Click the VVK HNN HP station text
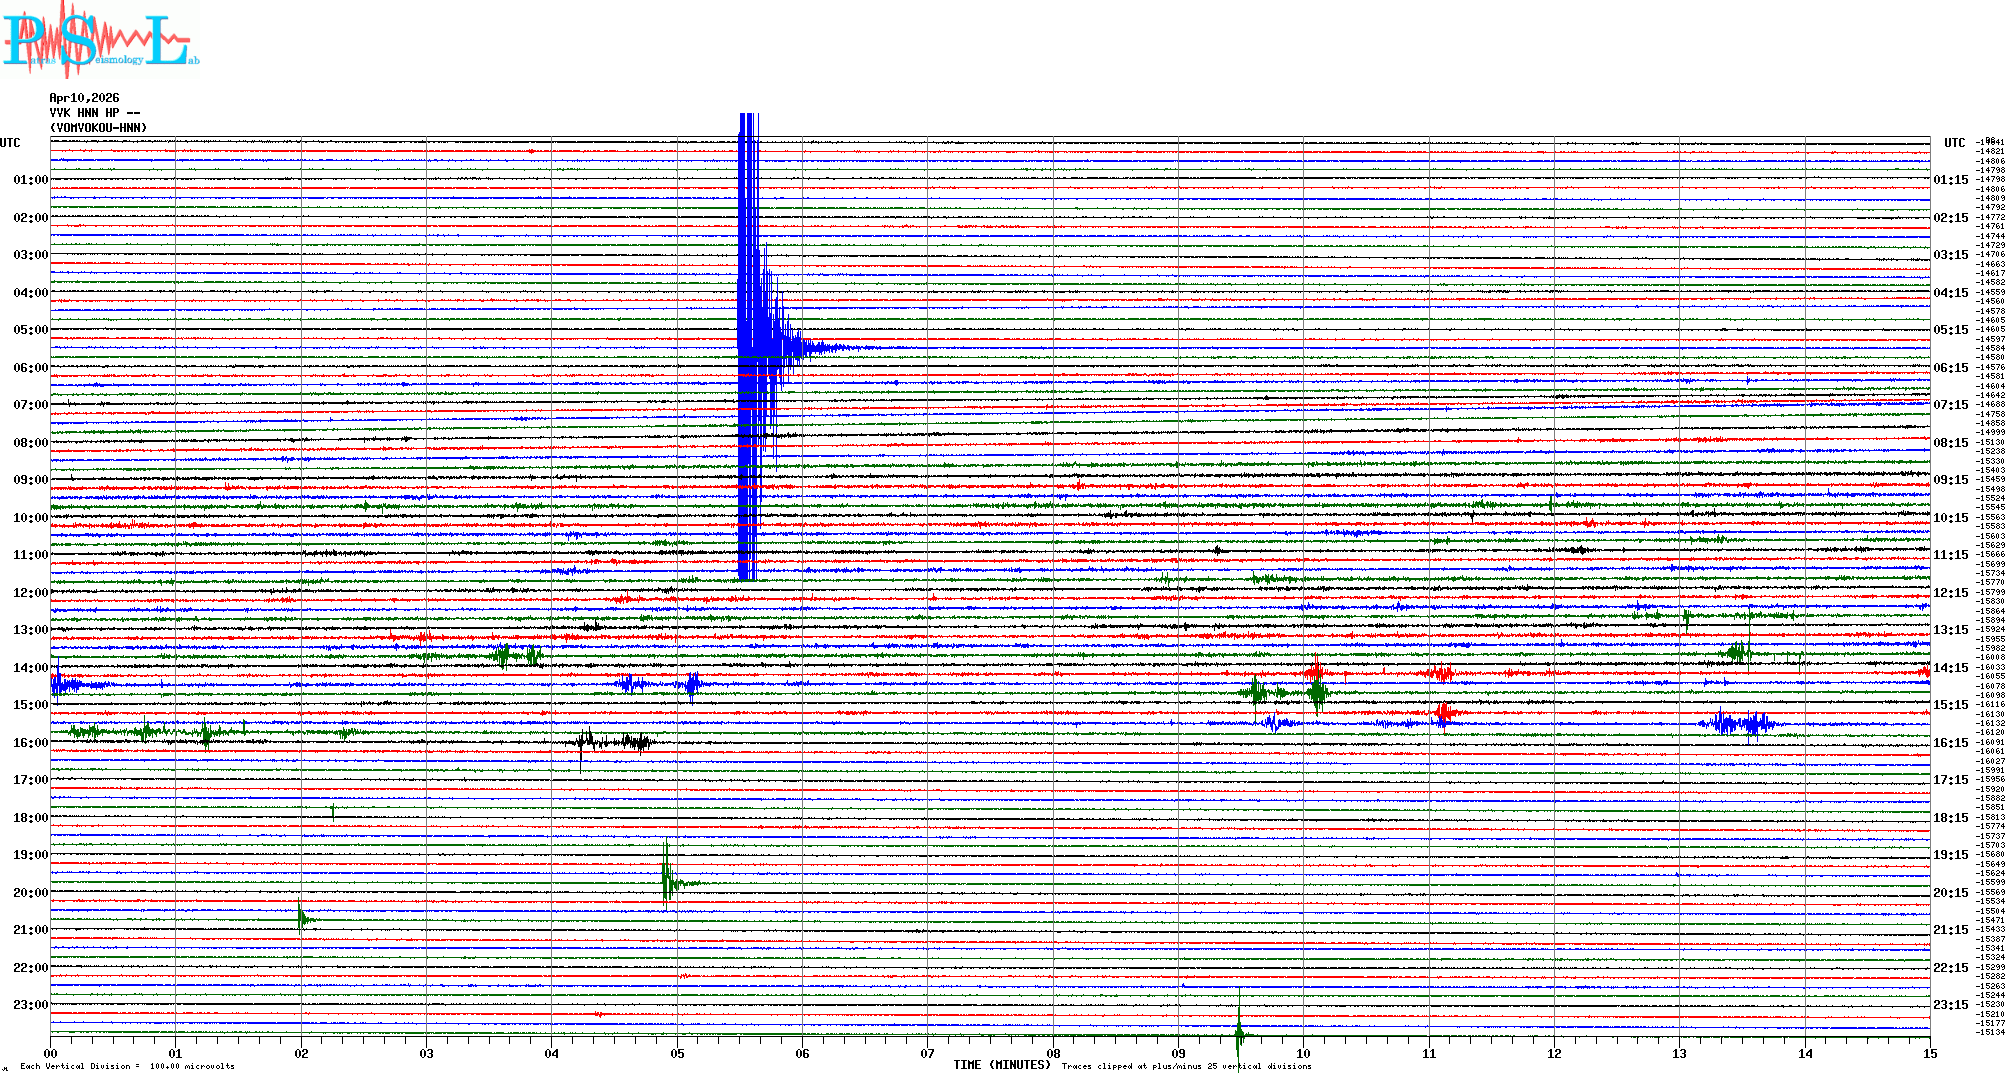Image resolution: width=2010 pixels, height=1080 pixels. coord(94,113)
